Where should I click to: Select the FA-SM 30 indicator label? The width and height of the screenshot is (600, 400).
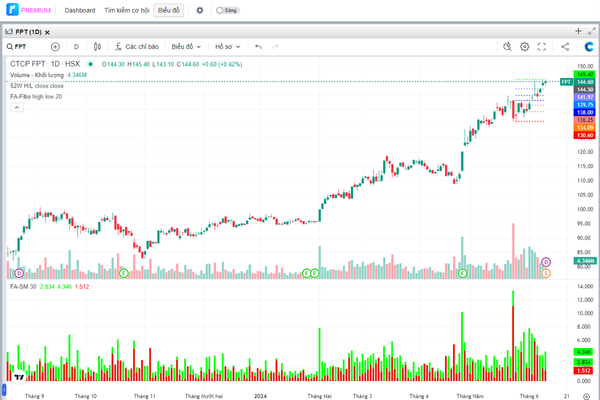(23, 286)
